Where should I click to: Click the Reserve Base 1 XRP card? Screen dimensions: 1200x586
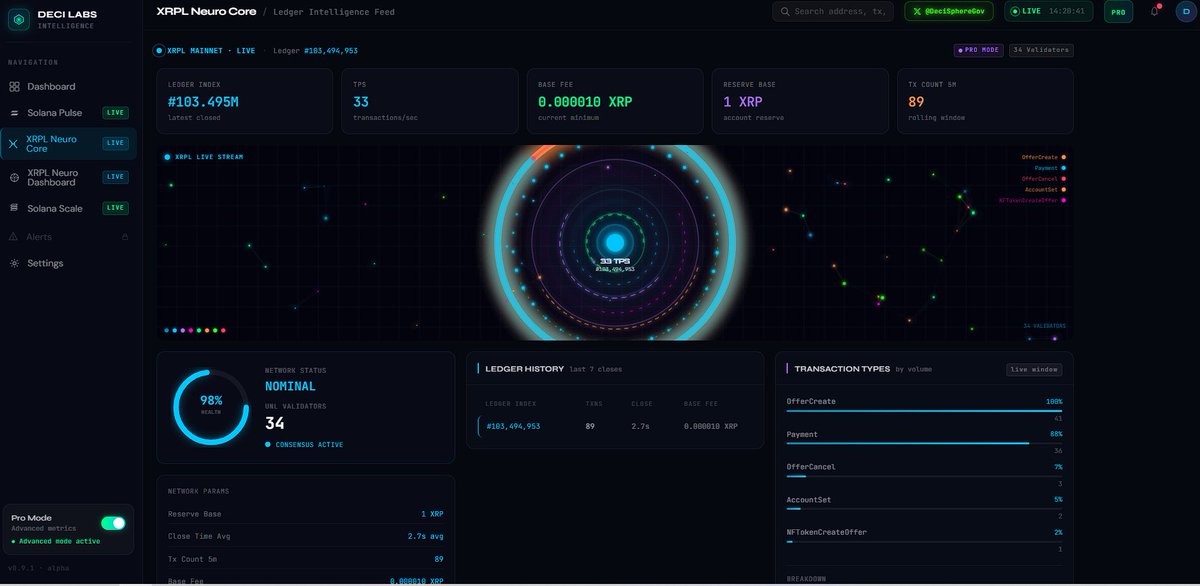coord(799,101)
